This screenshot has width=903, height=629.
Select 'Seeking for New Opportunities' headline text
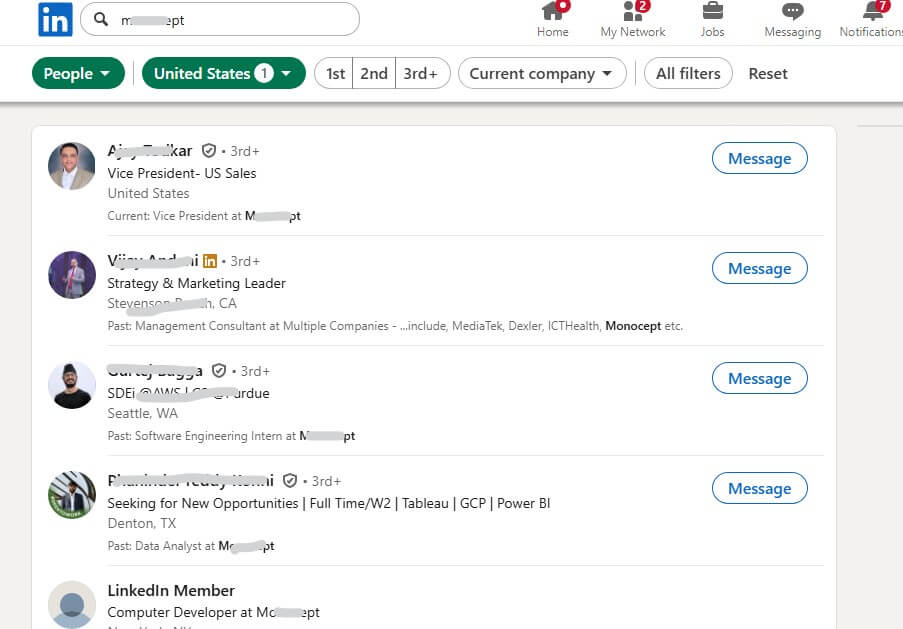click(203, 503)
